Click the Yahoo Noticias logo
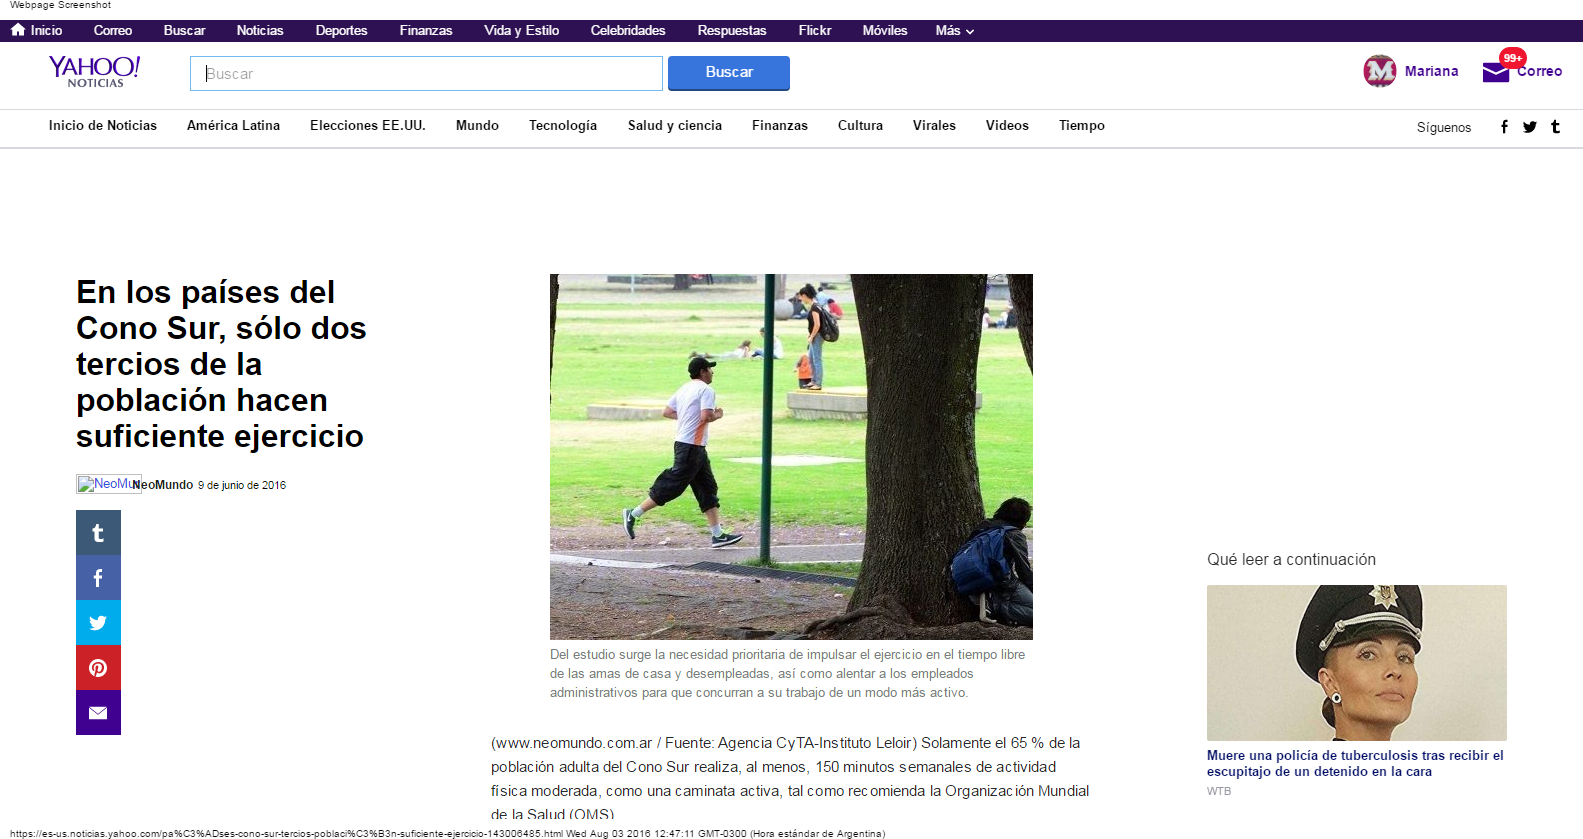 coord(95,71)
